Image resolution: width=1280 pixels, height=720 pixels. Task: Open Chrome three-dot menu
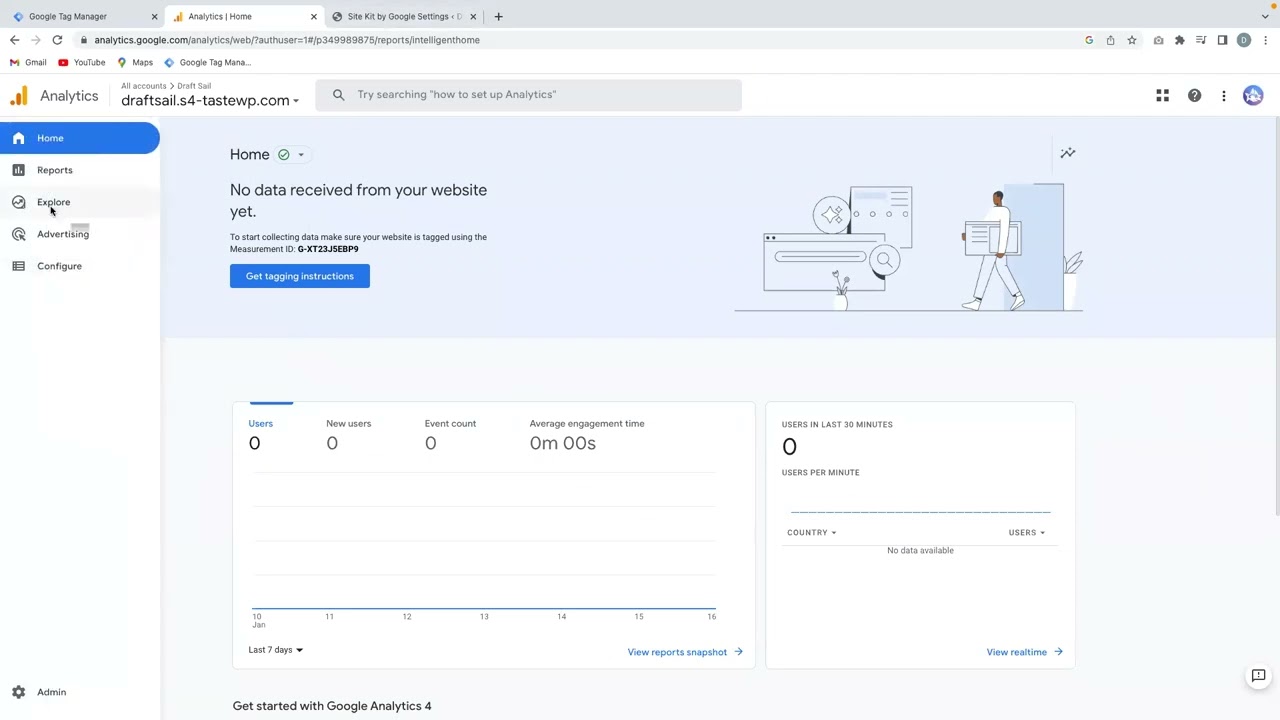pyautogui.click(x=1266, y=40)
